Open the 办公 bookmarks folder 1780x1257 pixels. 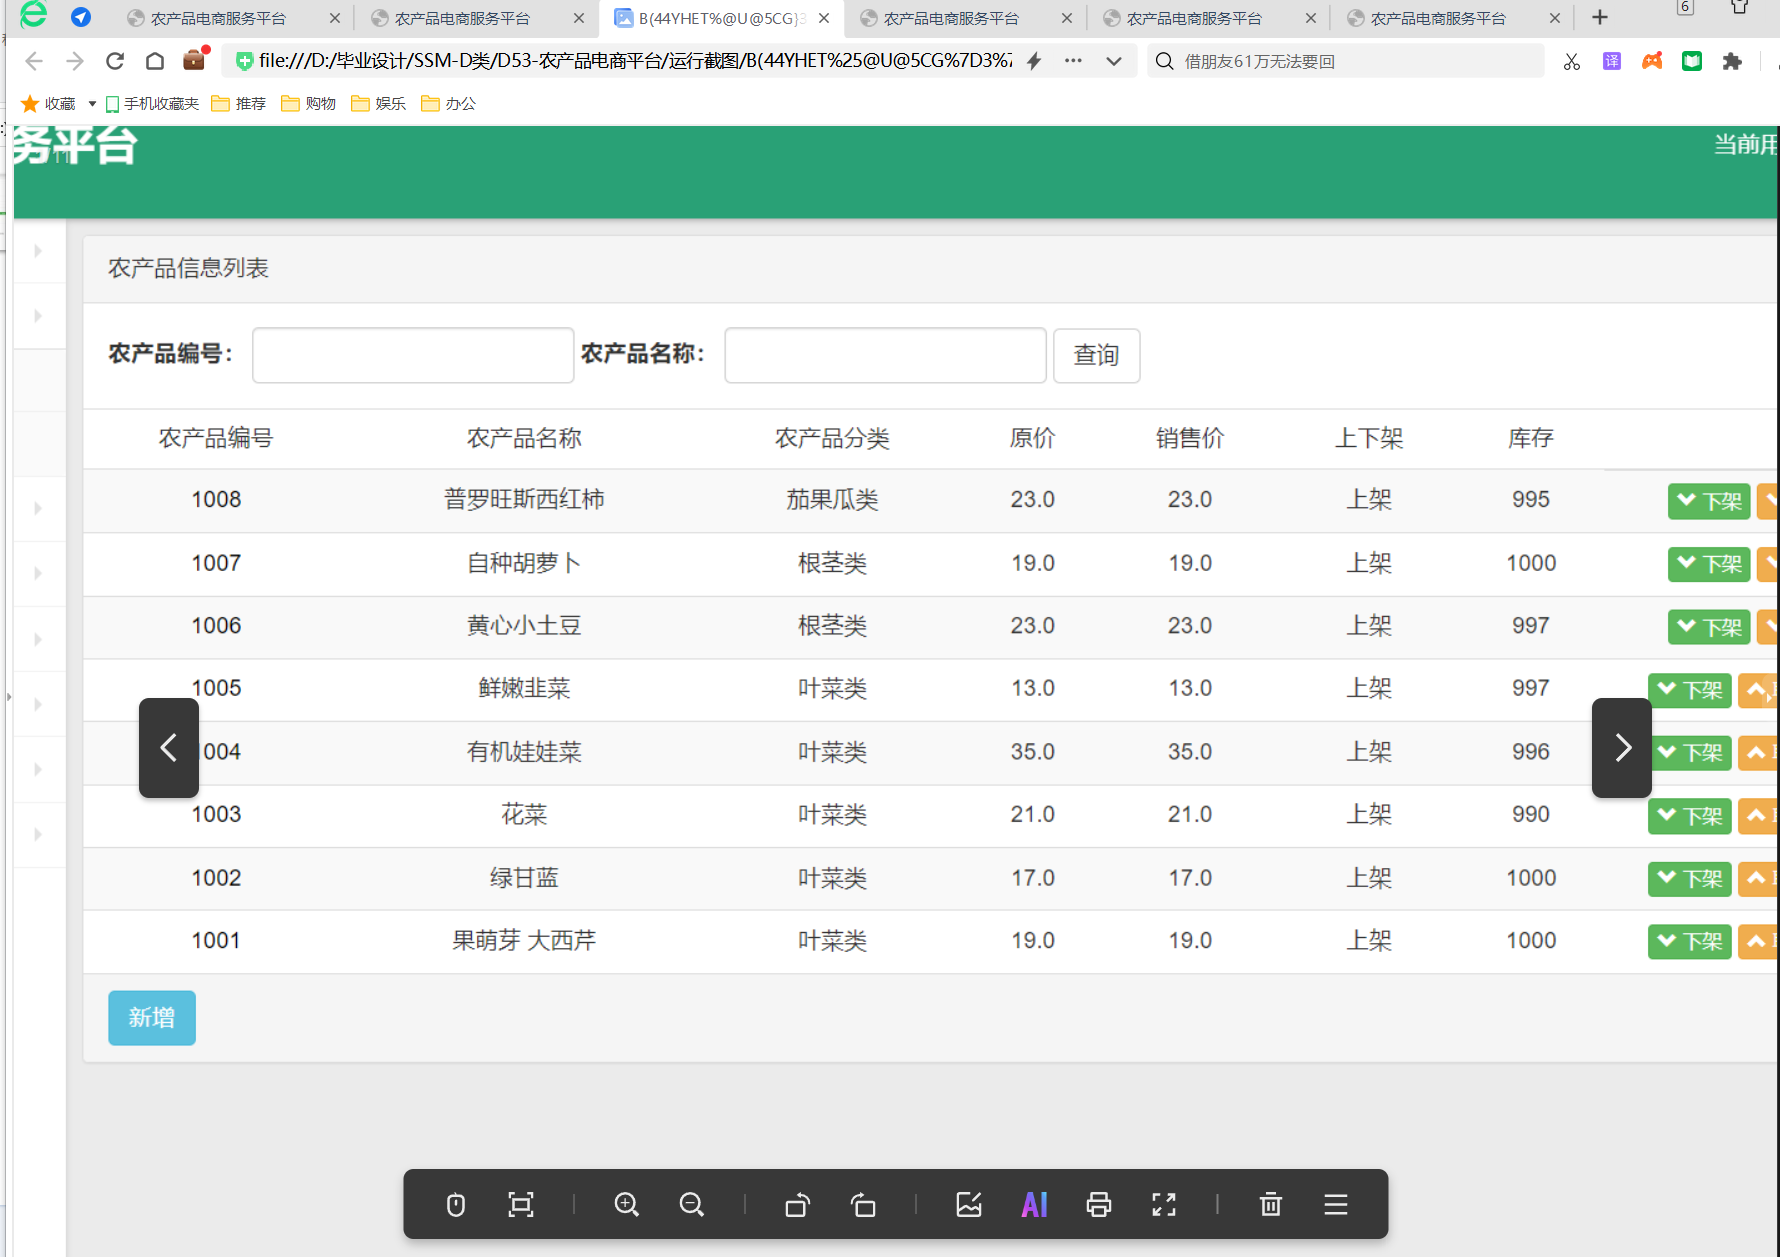pyautogui.click(x=449, y=103)
